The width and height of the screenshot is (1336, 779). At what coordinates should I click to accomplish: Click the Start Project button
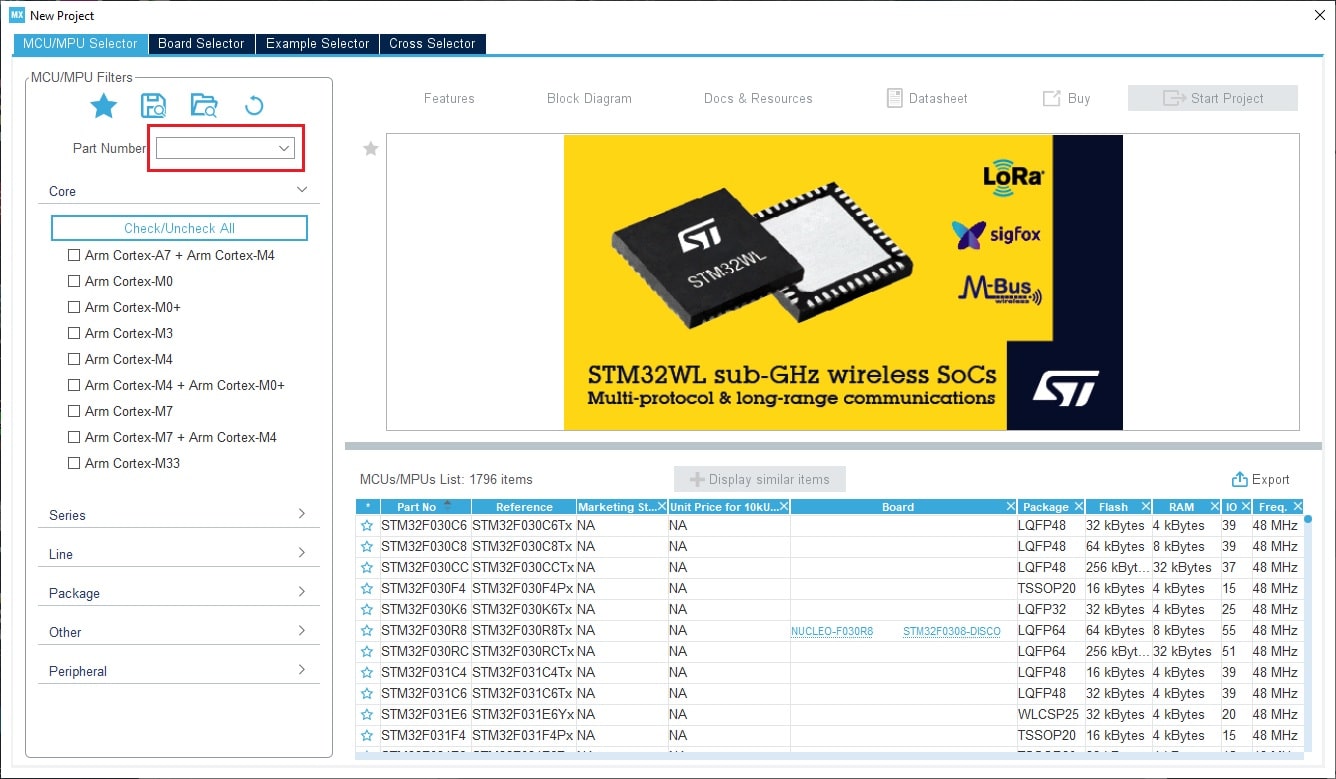[x=1213, y=98]
